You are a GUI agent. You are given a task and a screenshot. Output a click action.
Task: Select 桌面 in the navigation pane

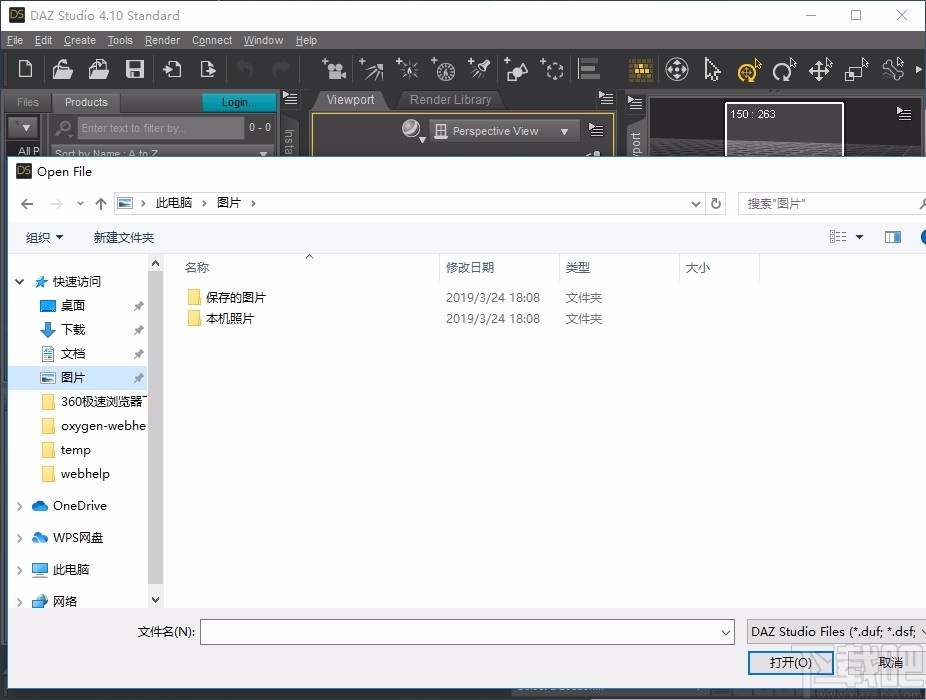73,305
